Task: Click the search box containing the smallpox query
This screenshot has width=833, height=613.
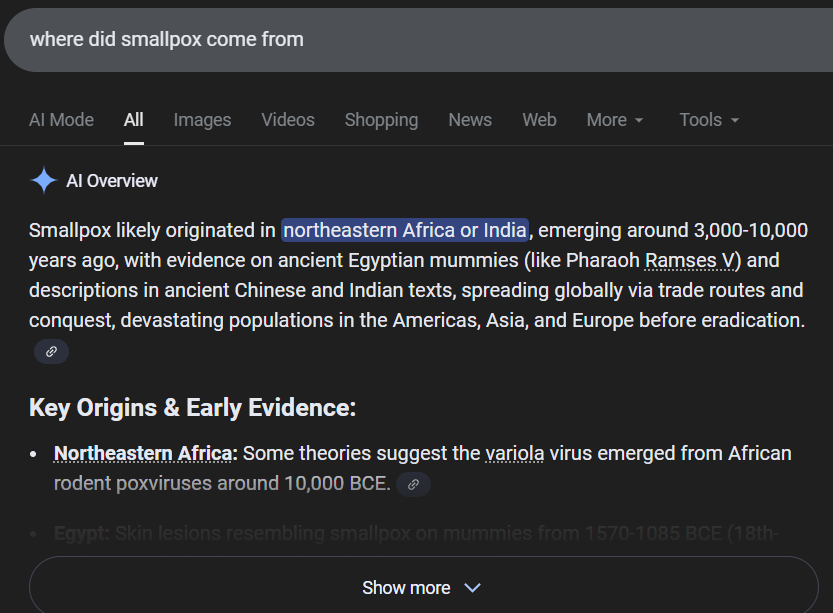Action: pyautogui.click(x=420, y=40)
